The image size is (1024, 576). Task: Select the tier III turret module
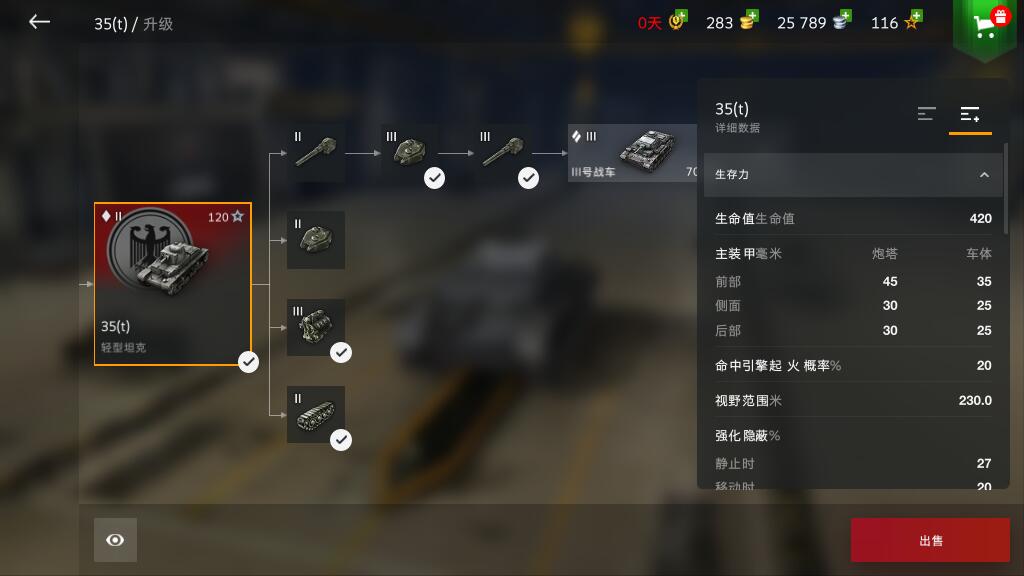click(x=409, y=153)
